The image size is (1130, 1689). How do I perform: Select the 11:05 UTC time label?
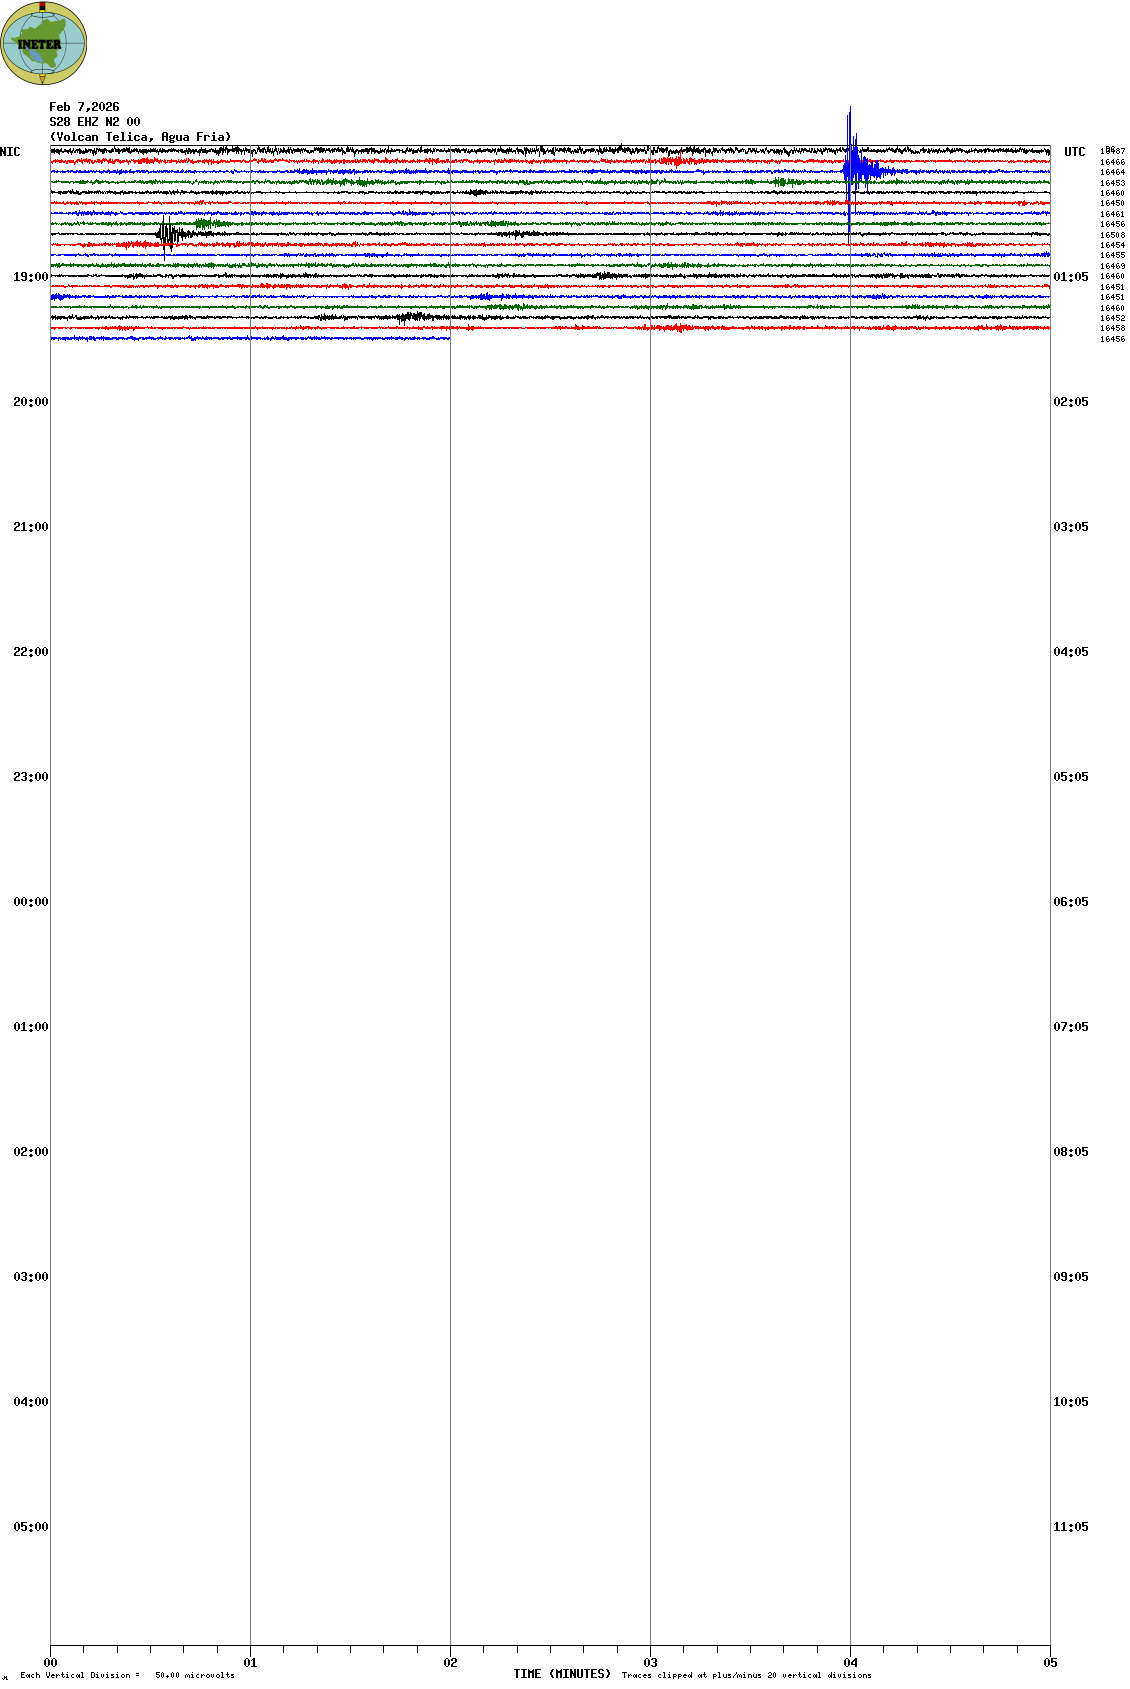[1070, 1527]
